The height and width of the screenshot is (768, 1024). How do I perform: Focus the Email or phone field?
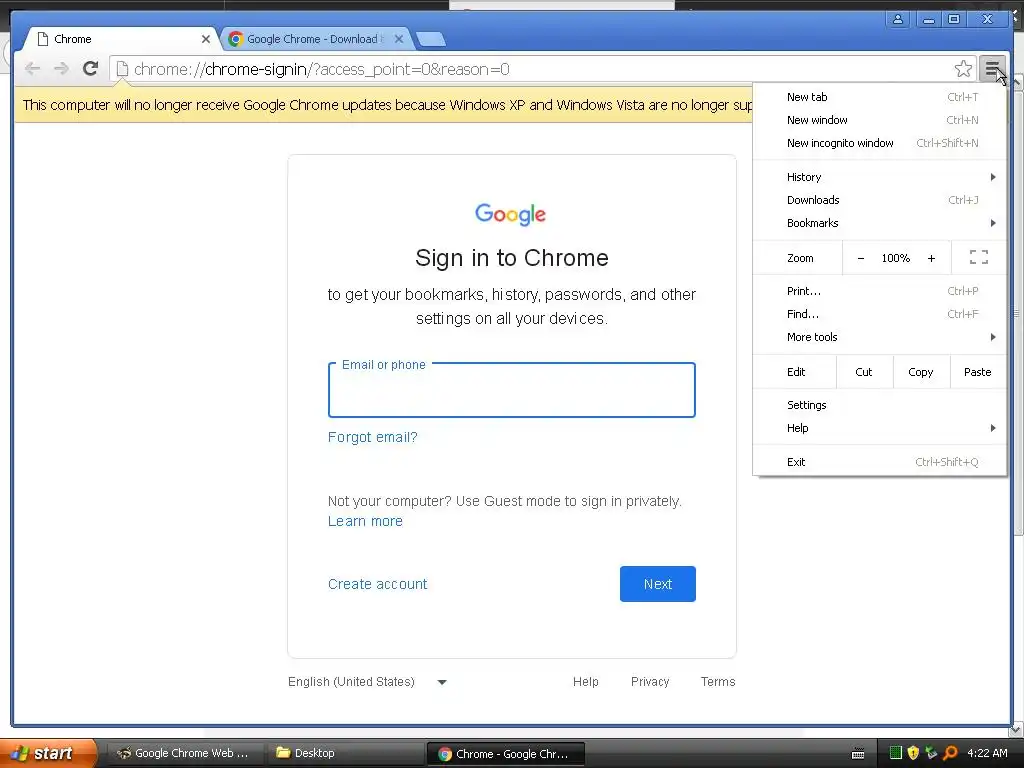511,390
